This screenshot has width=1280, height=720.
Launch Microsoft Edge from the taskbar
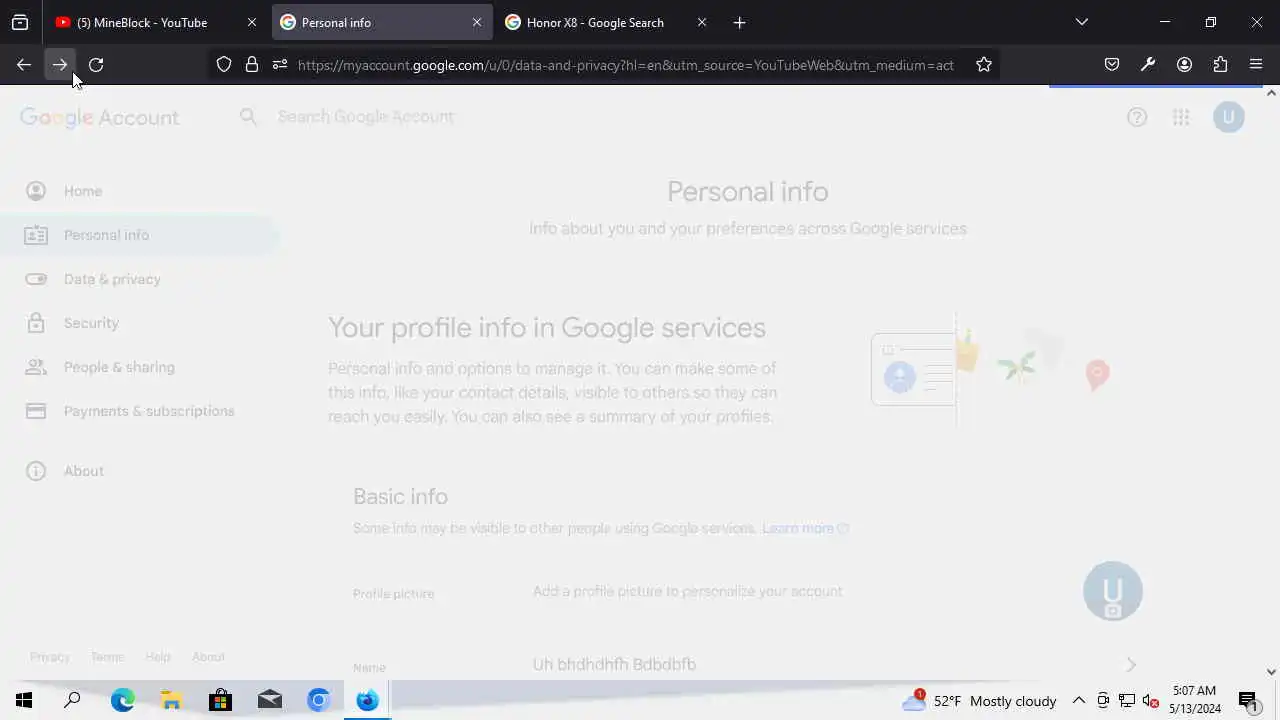(122, 700)
